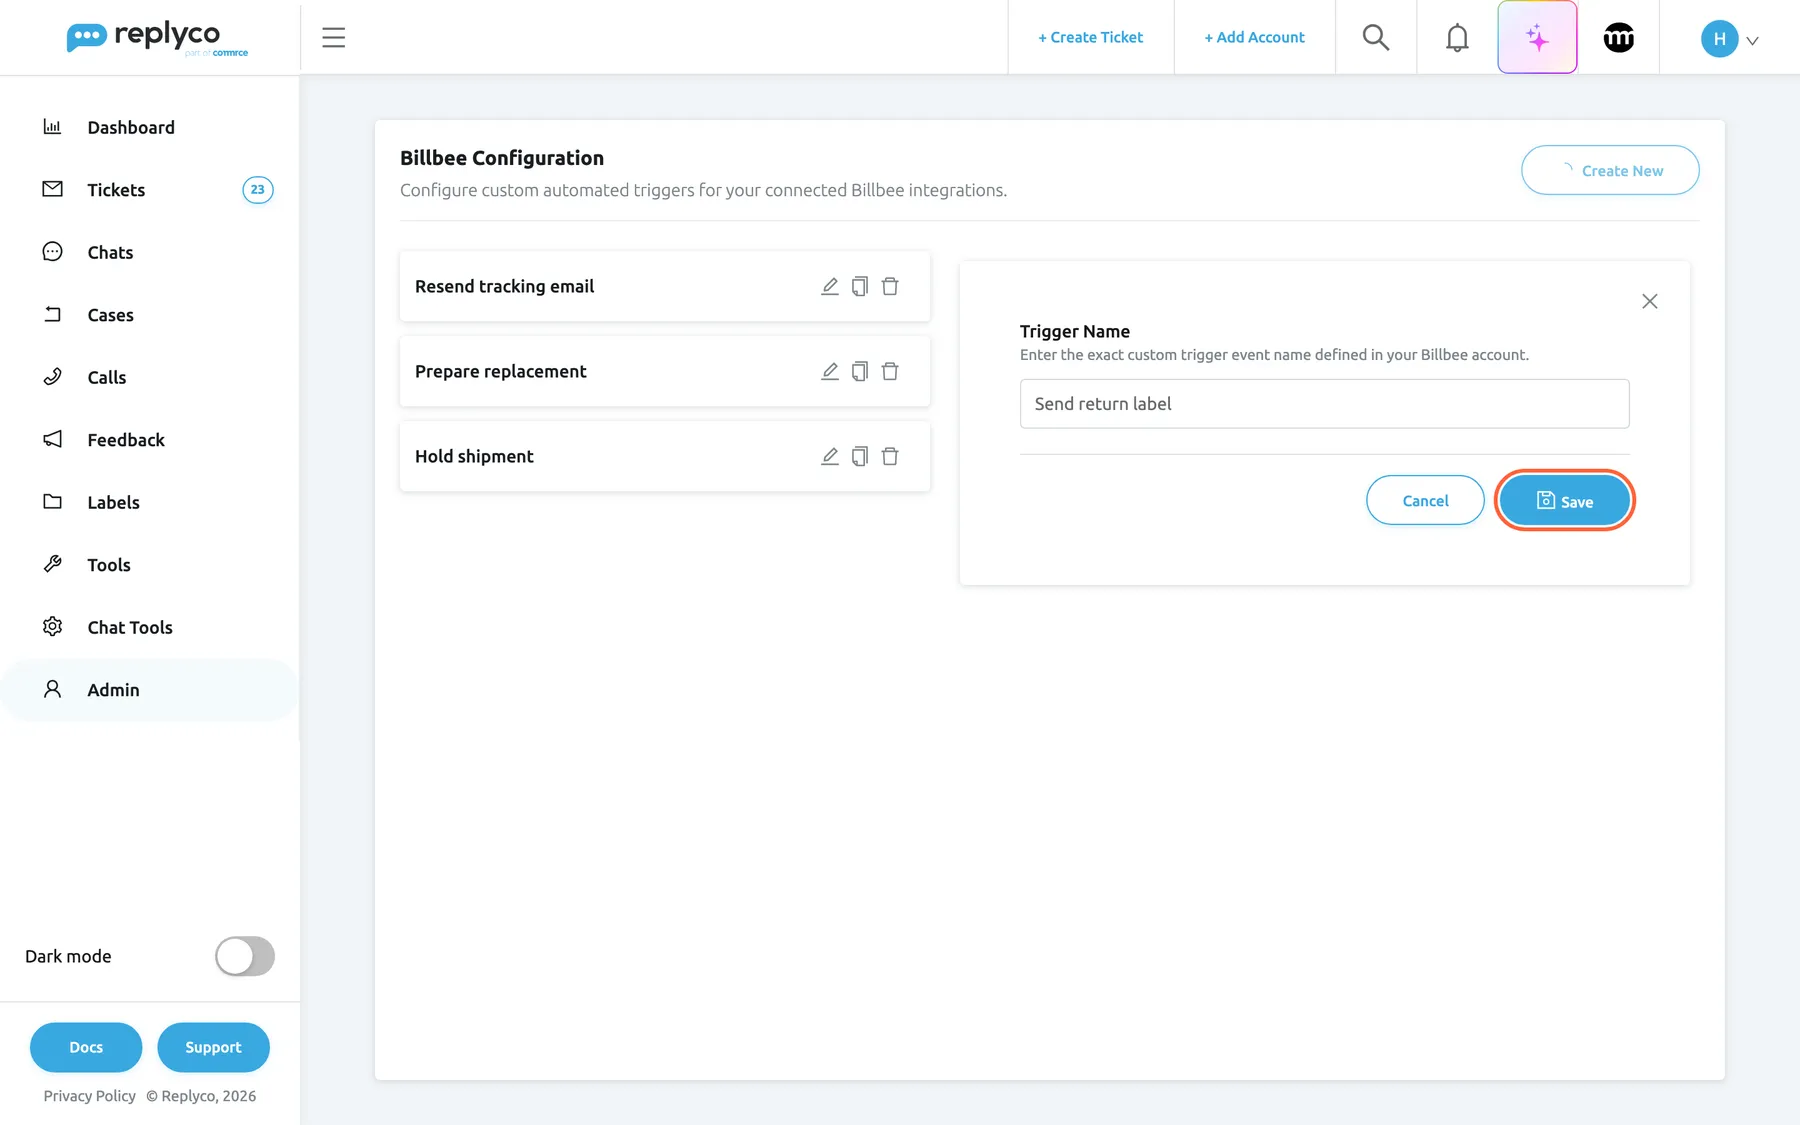Click the replyco logo
This screenshot has width=1800, height=1125.
coord(158,37)
